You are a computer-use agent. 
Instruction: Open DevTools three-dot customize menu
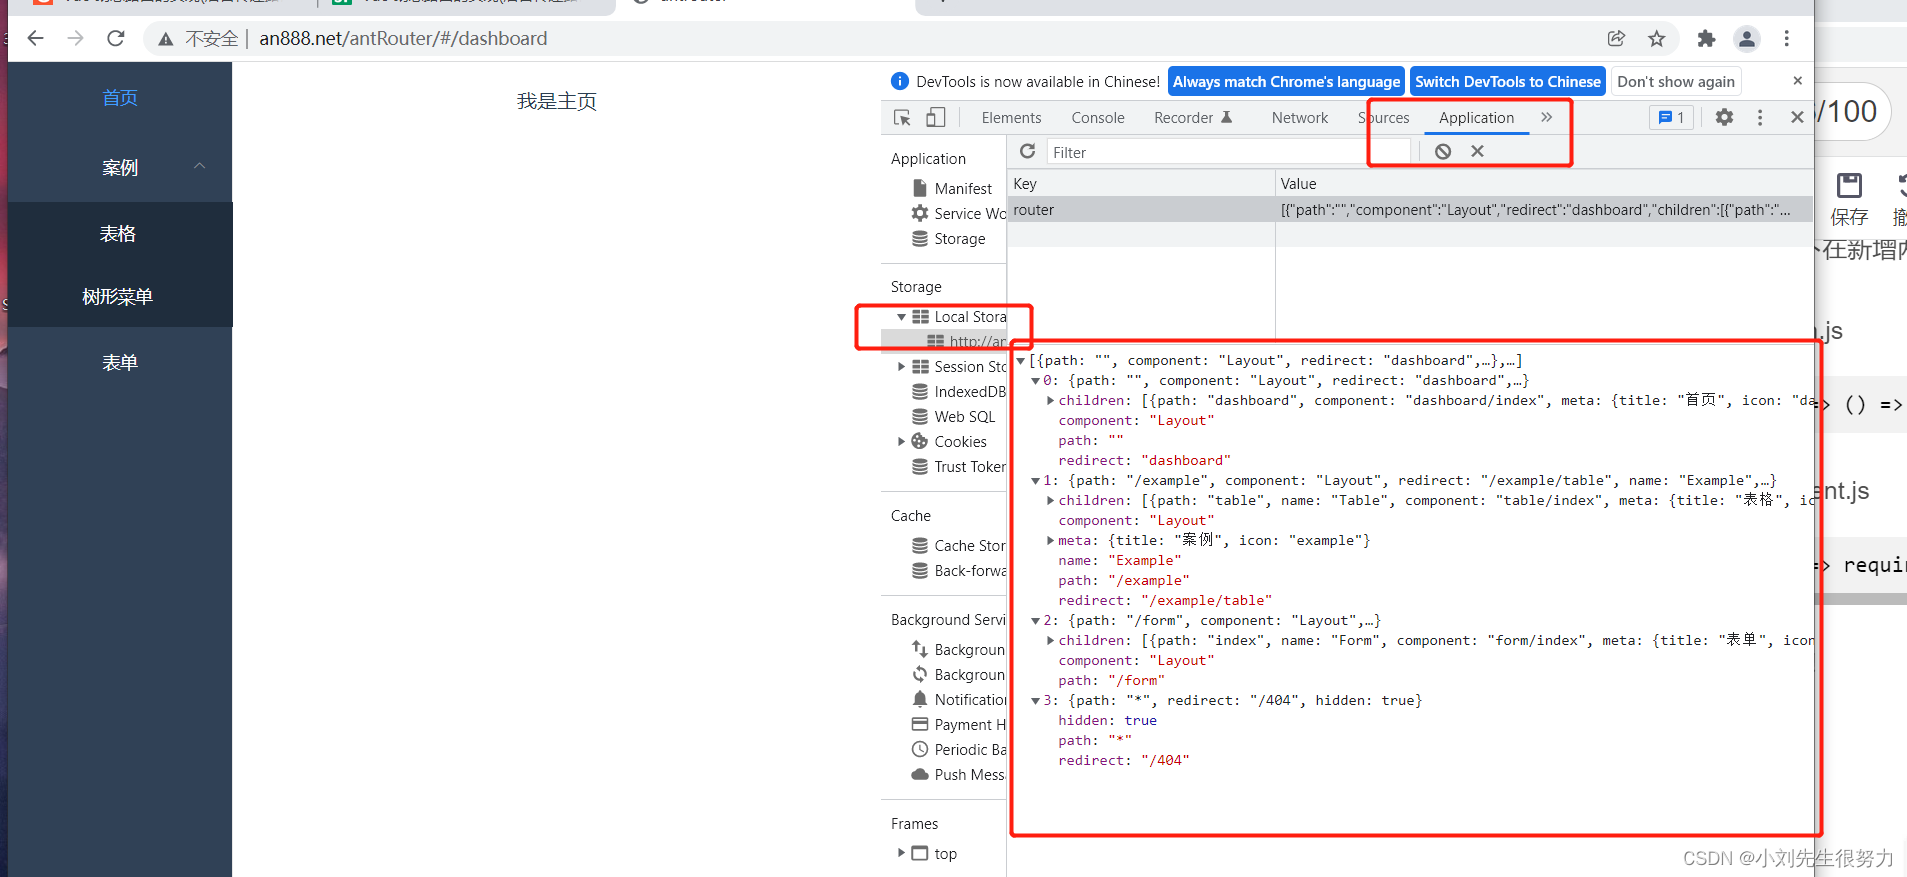click(1760, 117)
